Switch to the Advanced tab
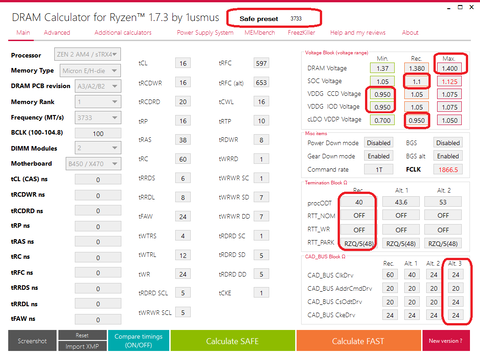 (57, 33)
